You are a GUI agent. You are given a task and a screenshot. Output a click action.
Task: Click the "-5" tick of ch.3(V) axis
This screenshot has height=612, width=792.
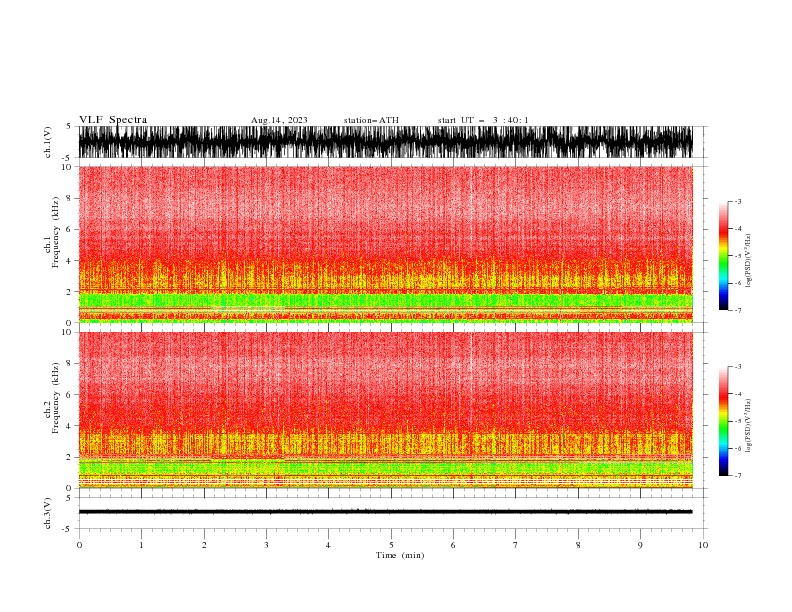coord(67,529)
